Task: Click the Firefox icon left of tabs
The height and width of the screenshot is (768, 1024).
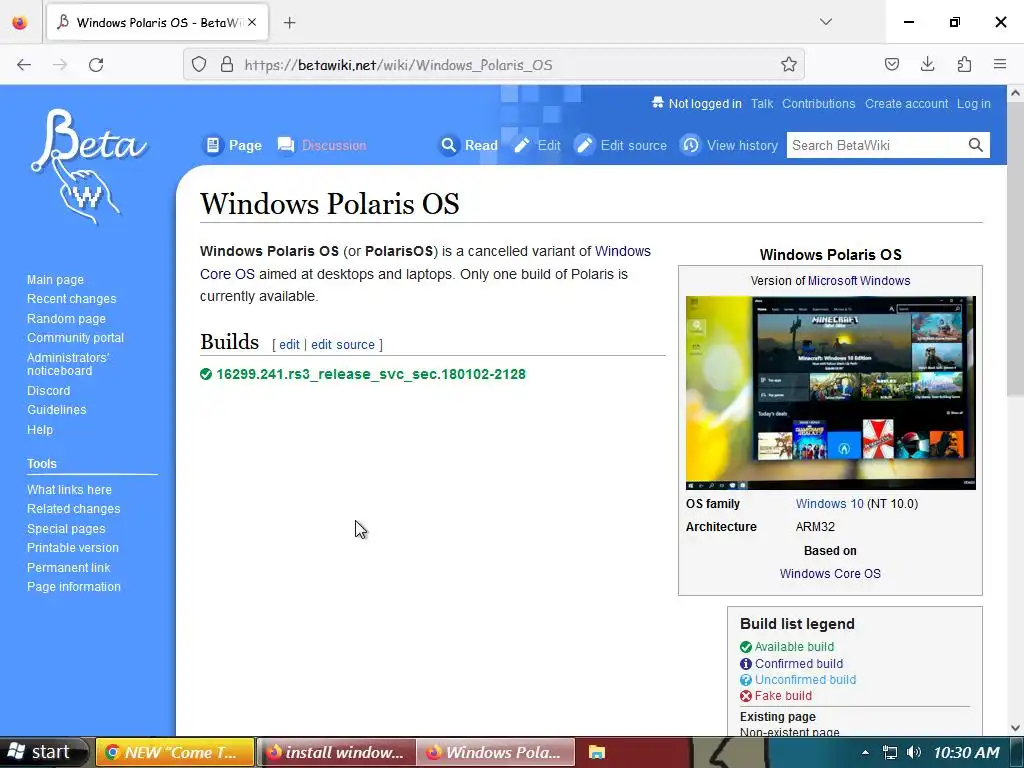Action: point(20,22)
